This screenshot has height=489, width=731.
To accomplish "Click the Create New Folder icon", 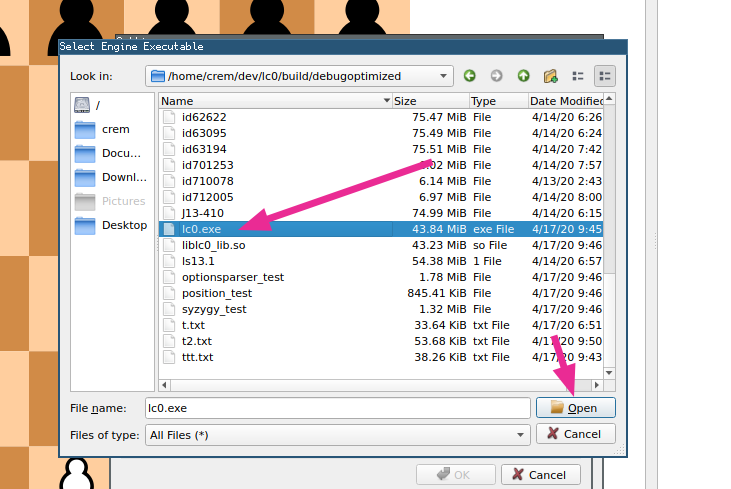I will (x=550, y=76).
